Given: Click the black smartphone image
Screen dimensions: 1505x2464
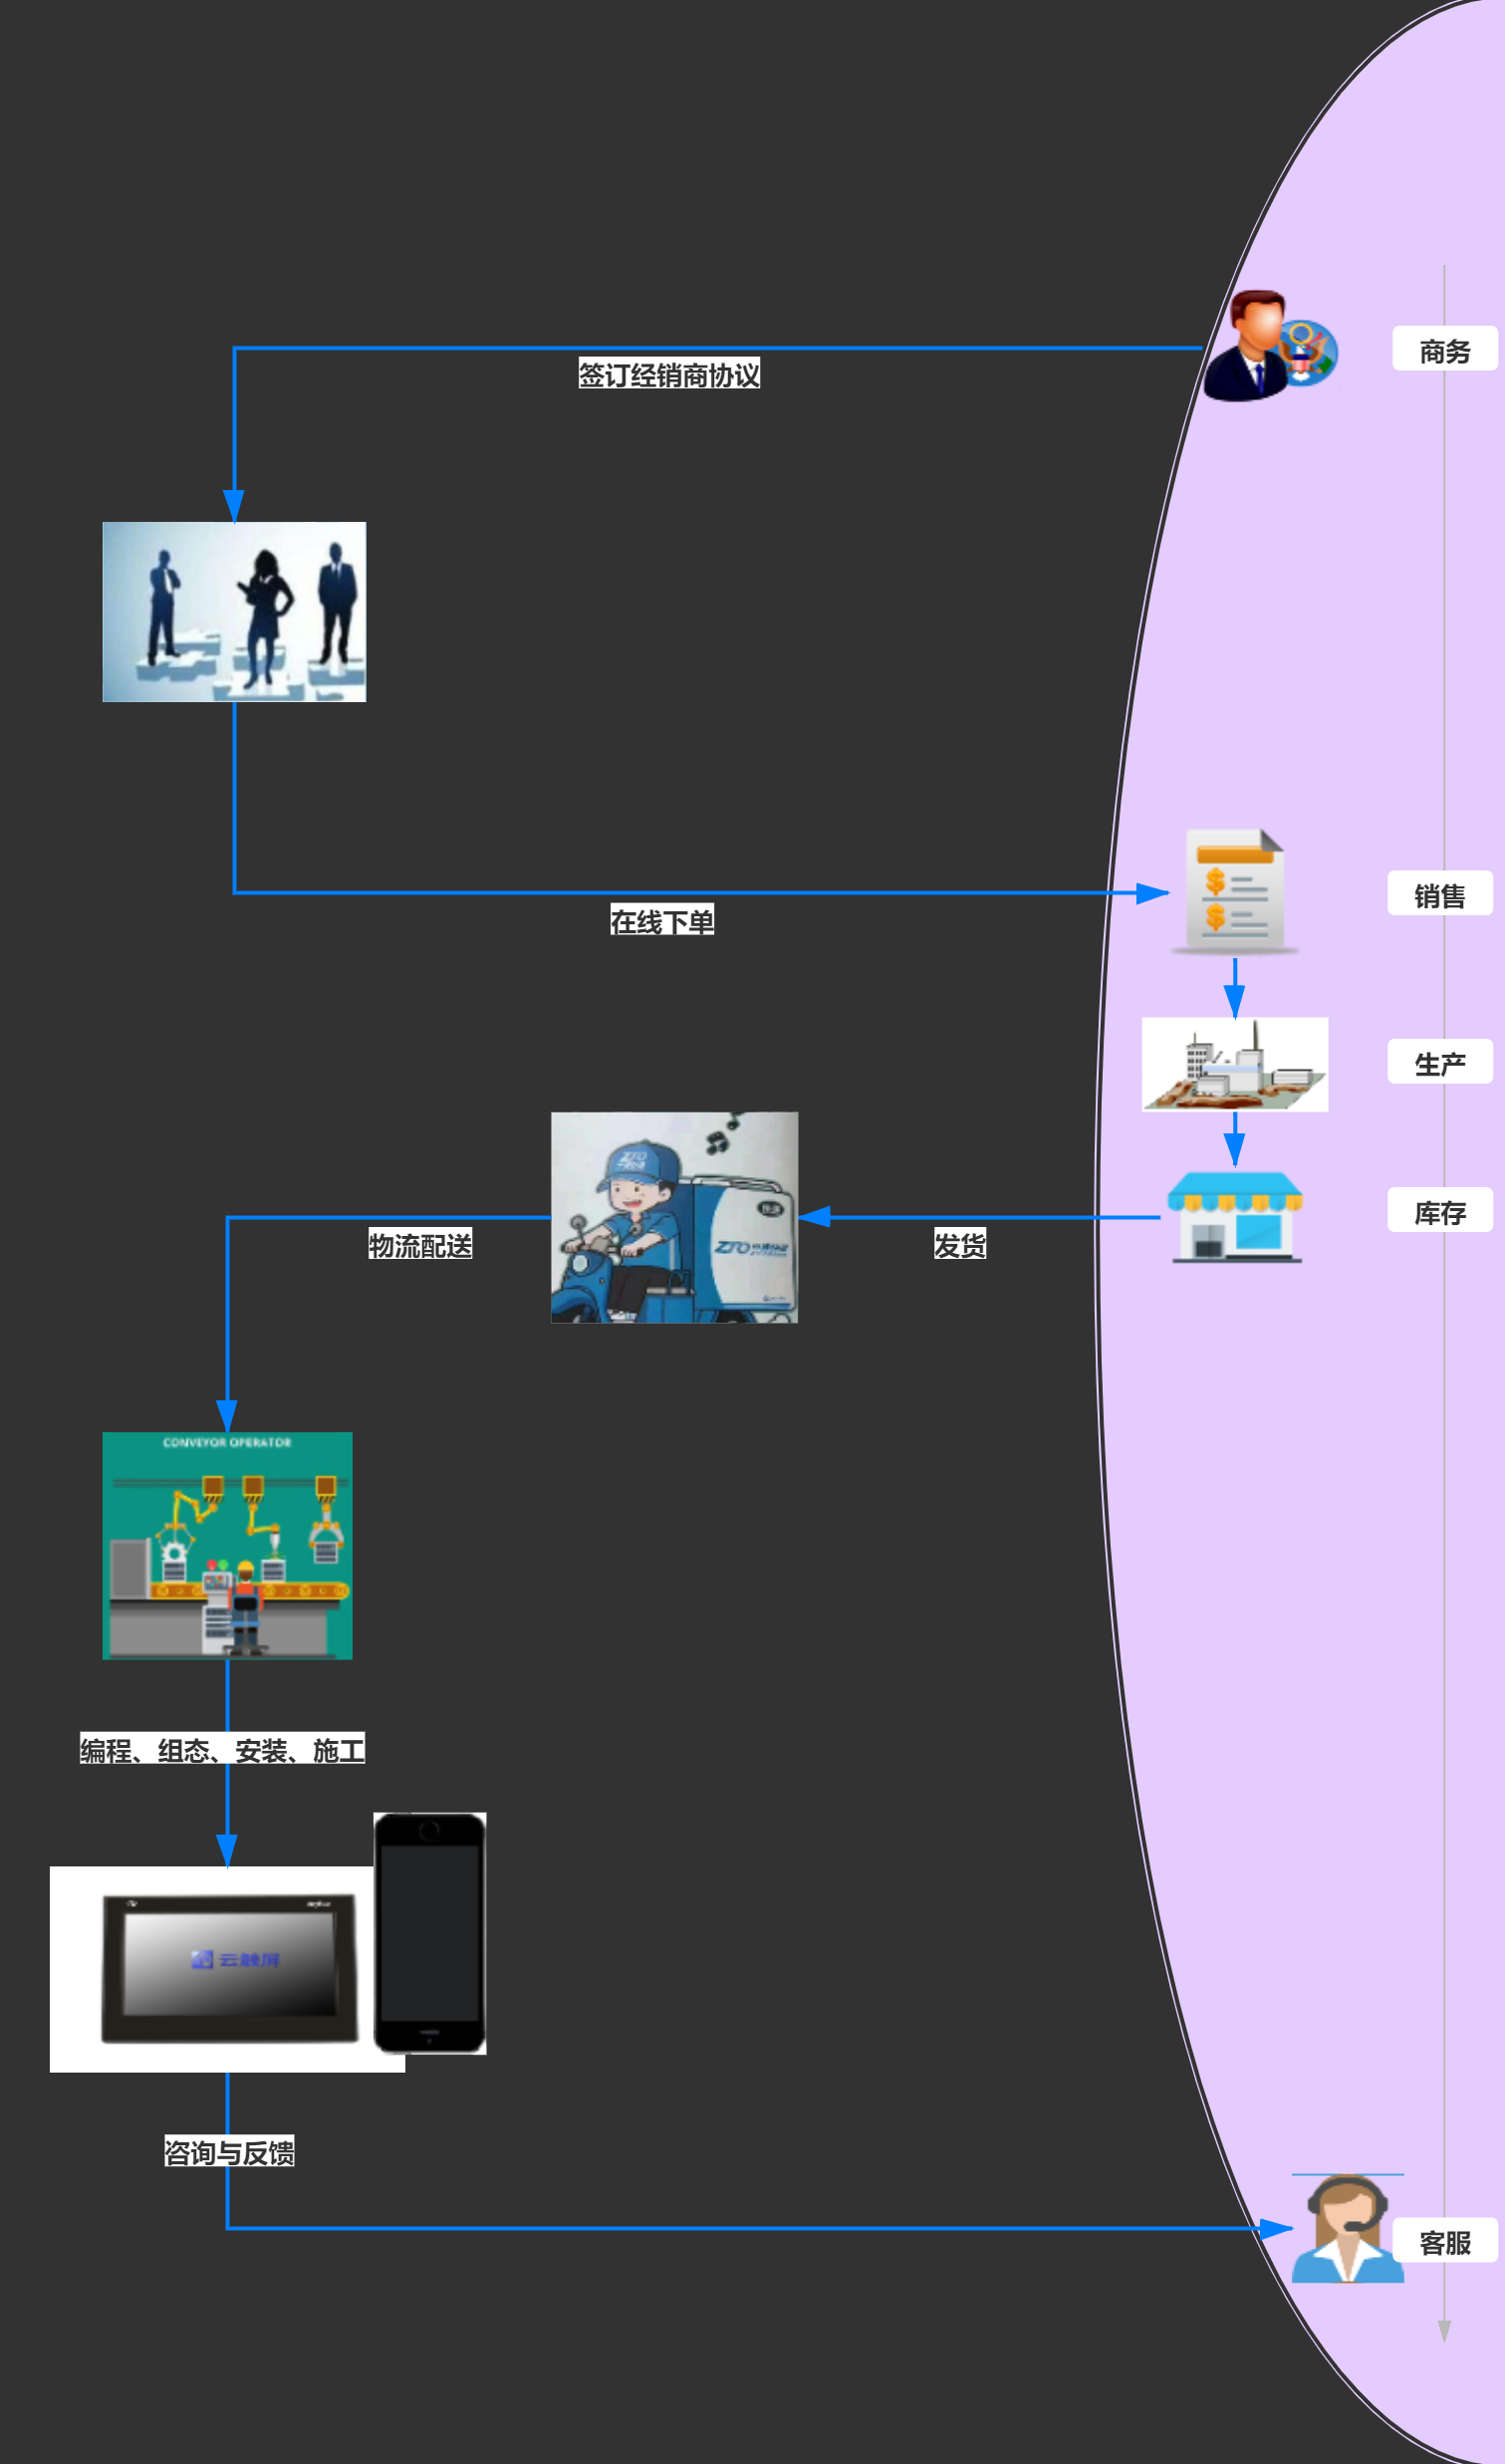Looking at the screenshot, I should tap(430, 1933).
